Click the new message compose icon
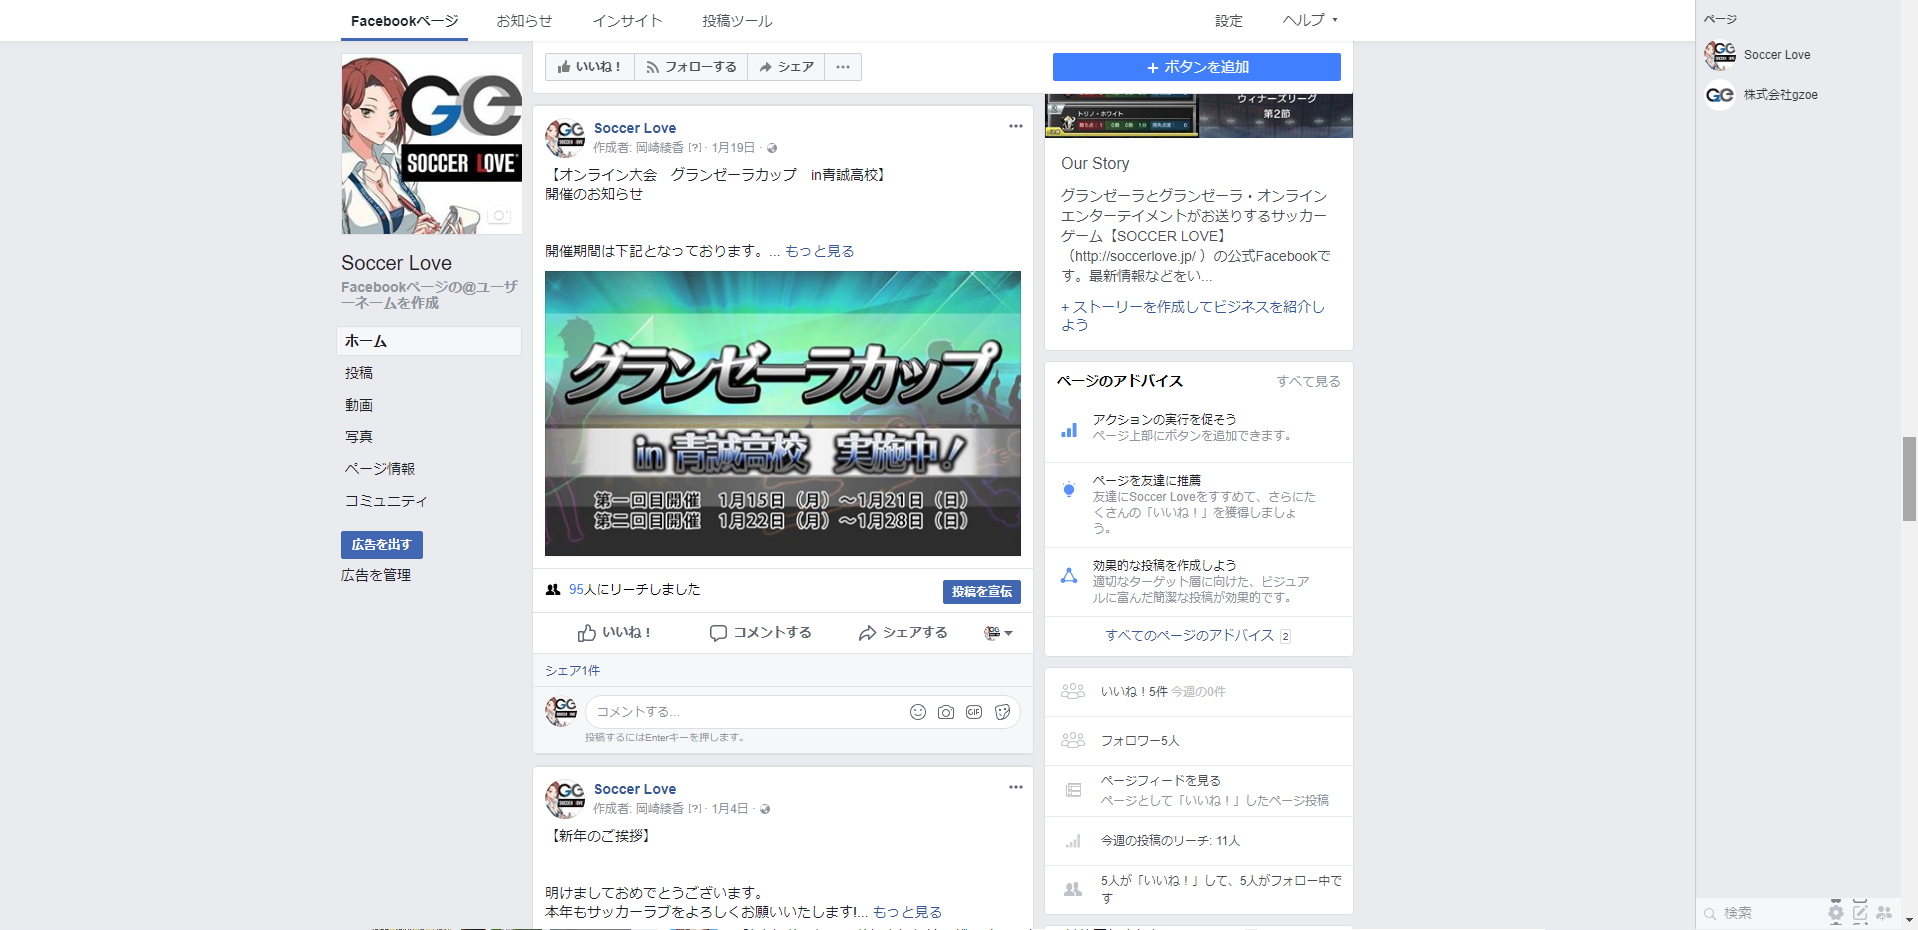This screenshot has width=1918, height=930. [1860, 912]
